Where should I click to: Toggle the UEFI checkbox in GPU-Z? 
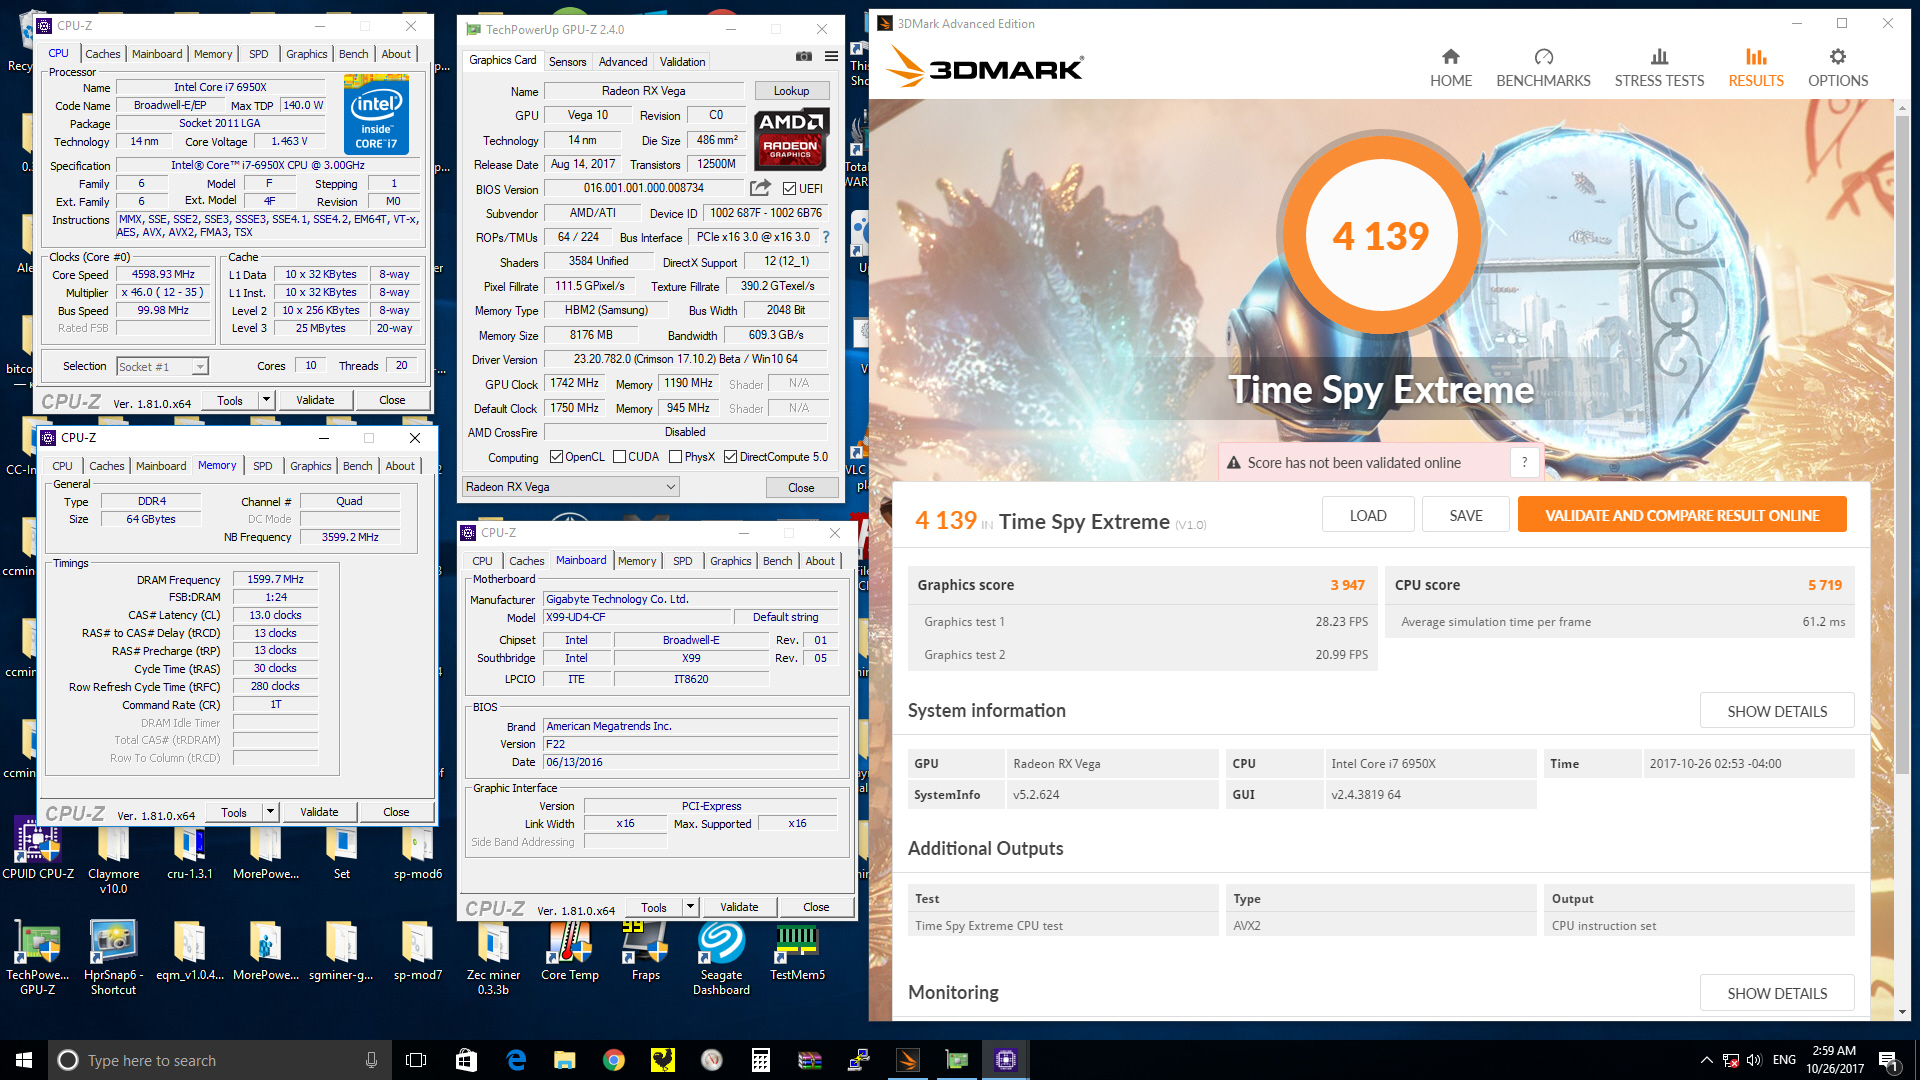tap(790, 189)
